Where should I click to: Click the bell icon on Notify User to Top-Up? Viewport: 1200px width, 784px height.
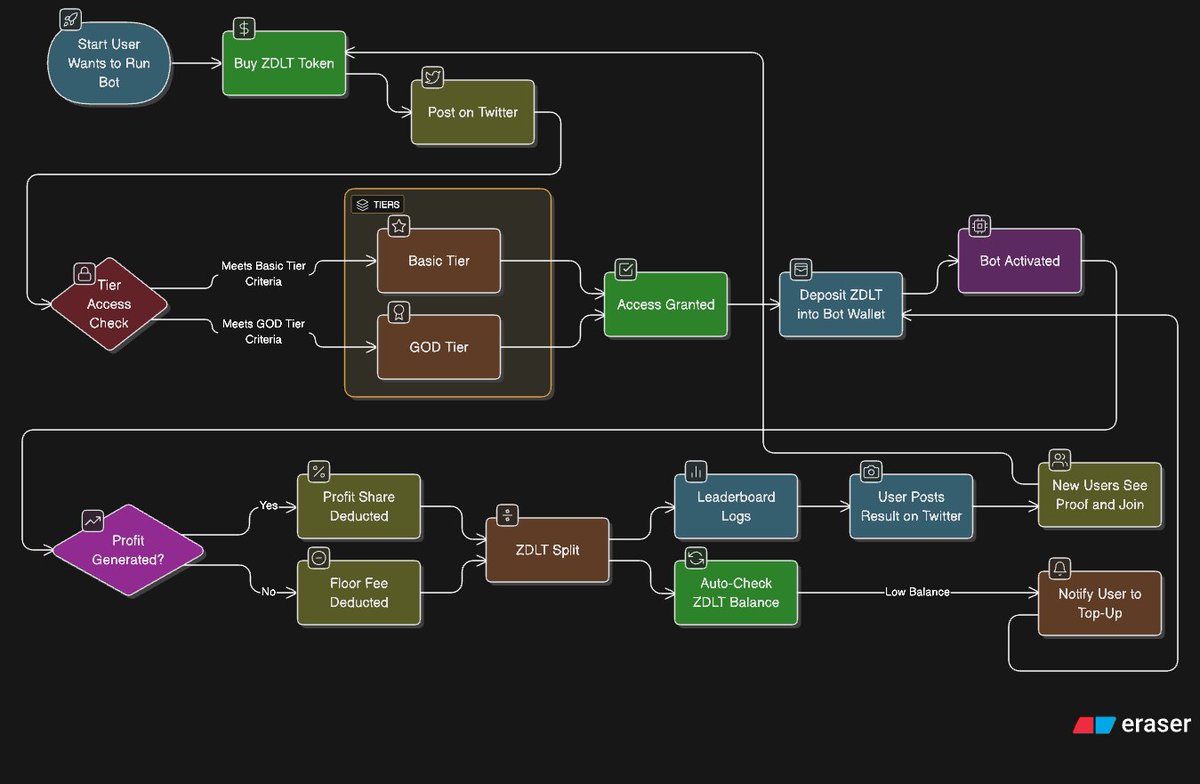point(1059,568)
